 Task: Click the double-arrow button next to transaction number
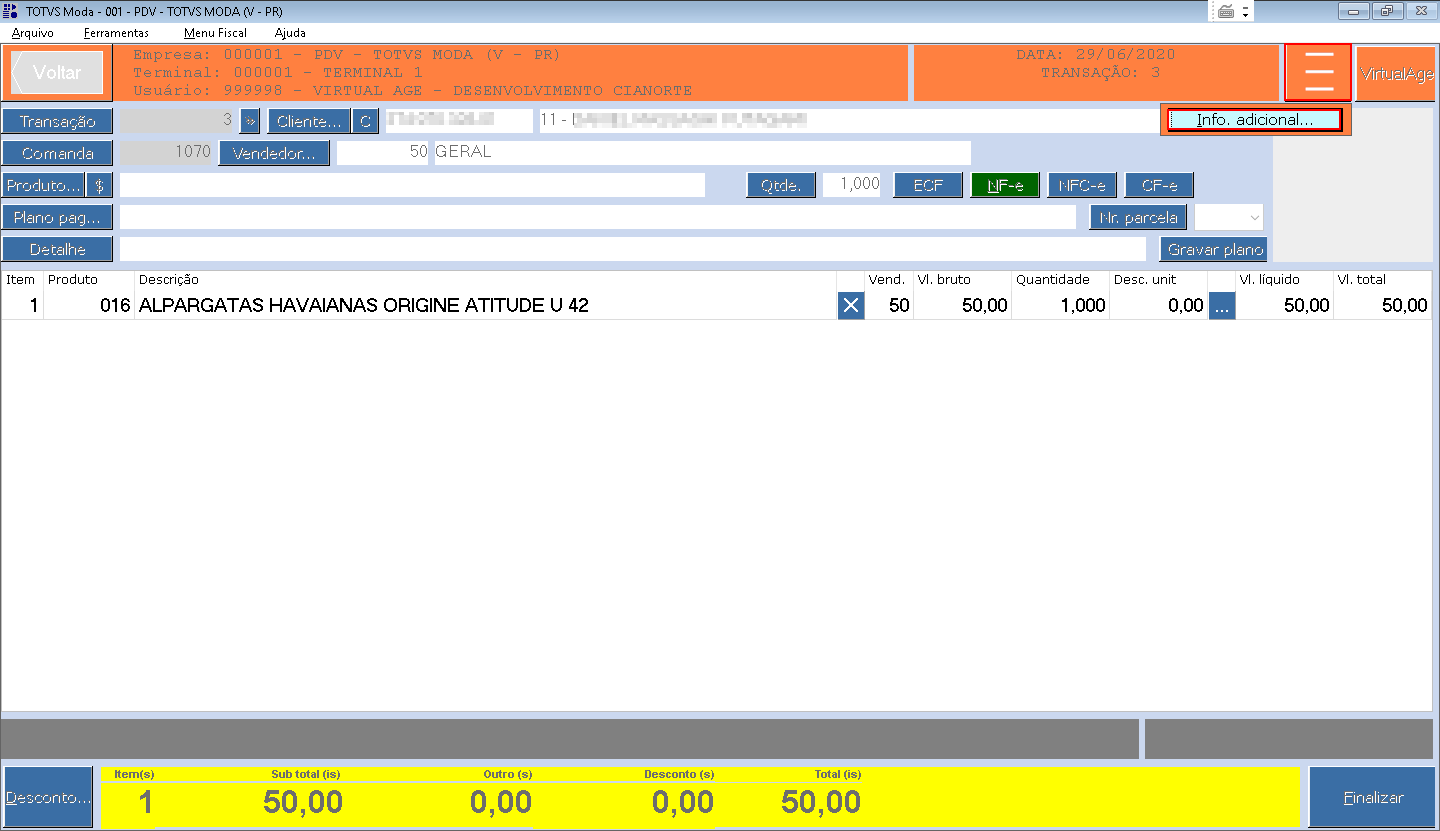(250, 121)
